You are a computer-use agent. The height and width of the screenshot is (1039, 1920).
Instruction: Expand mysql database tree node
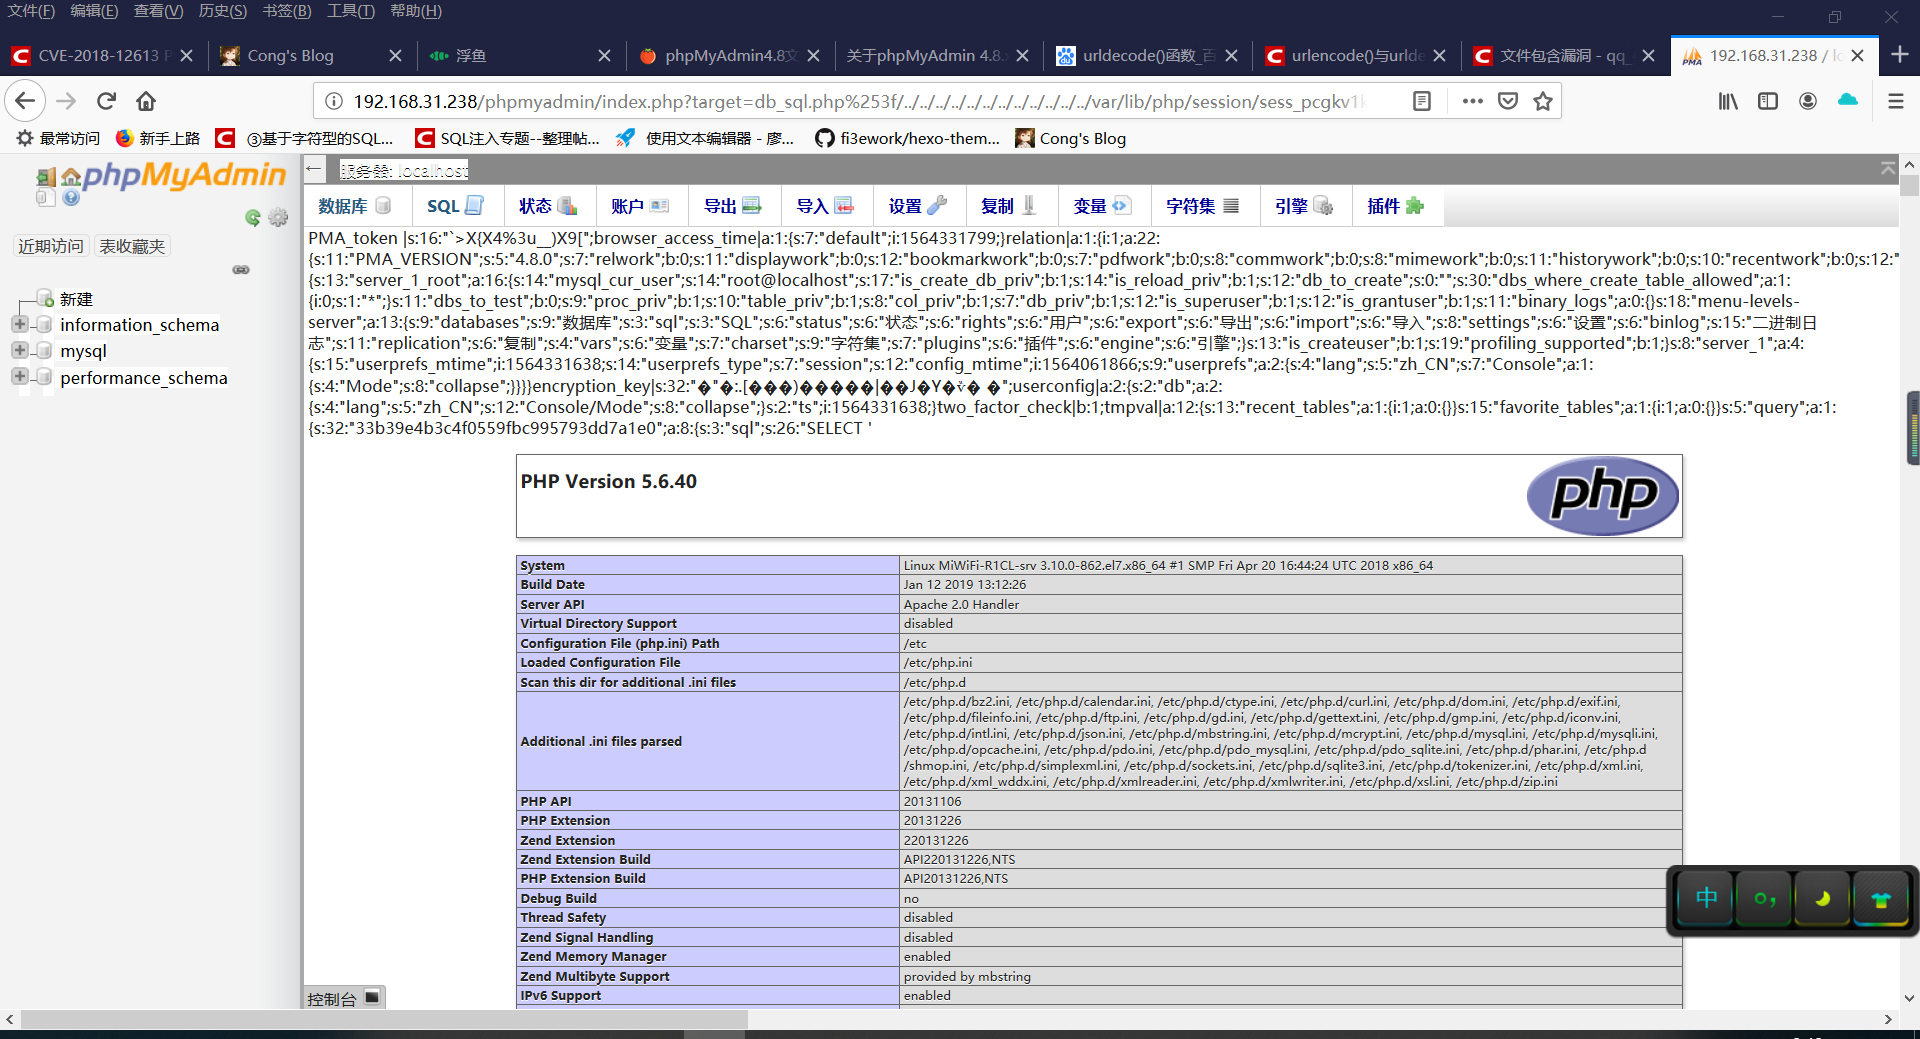[19, 350]
